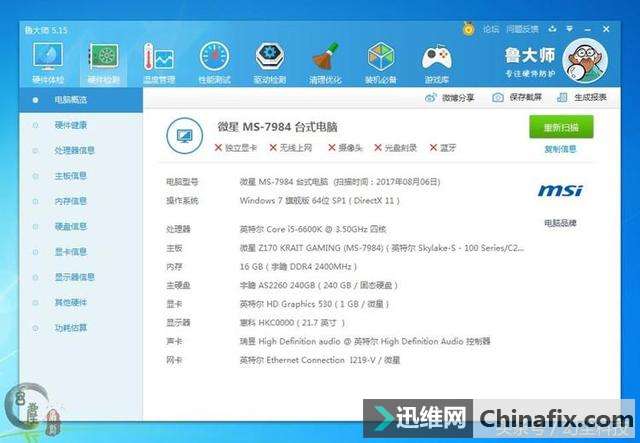Screen dimensions: 640x443
Task: Select 硬件检测 hardware detection icon
Action: [104, 63]
